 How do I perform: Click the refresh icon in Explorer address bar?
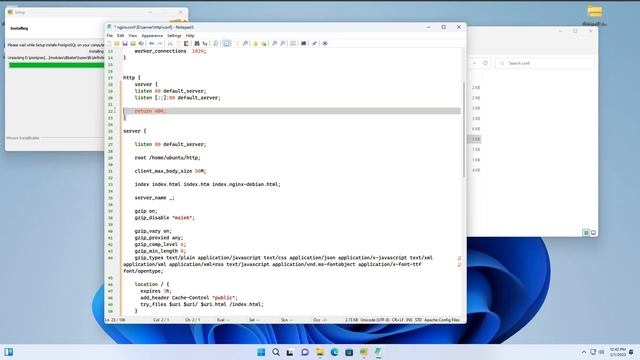coord(485,63)
